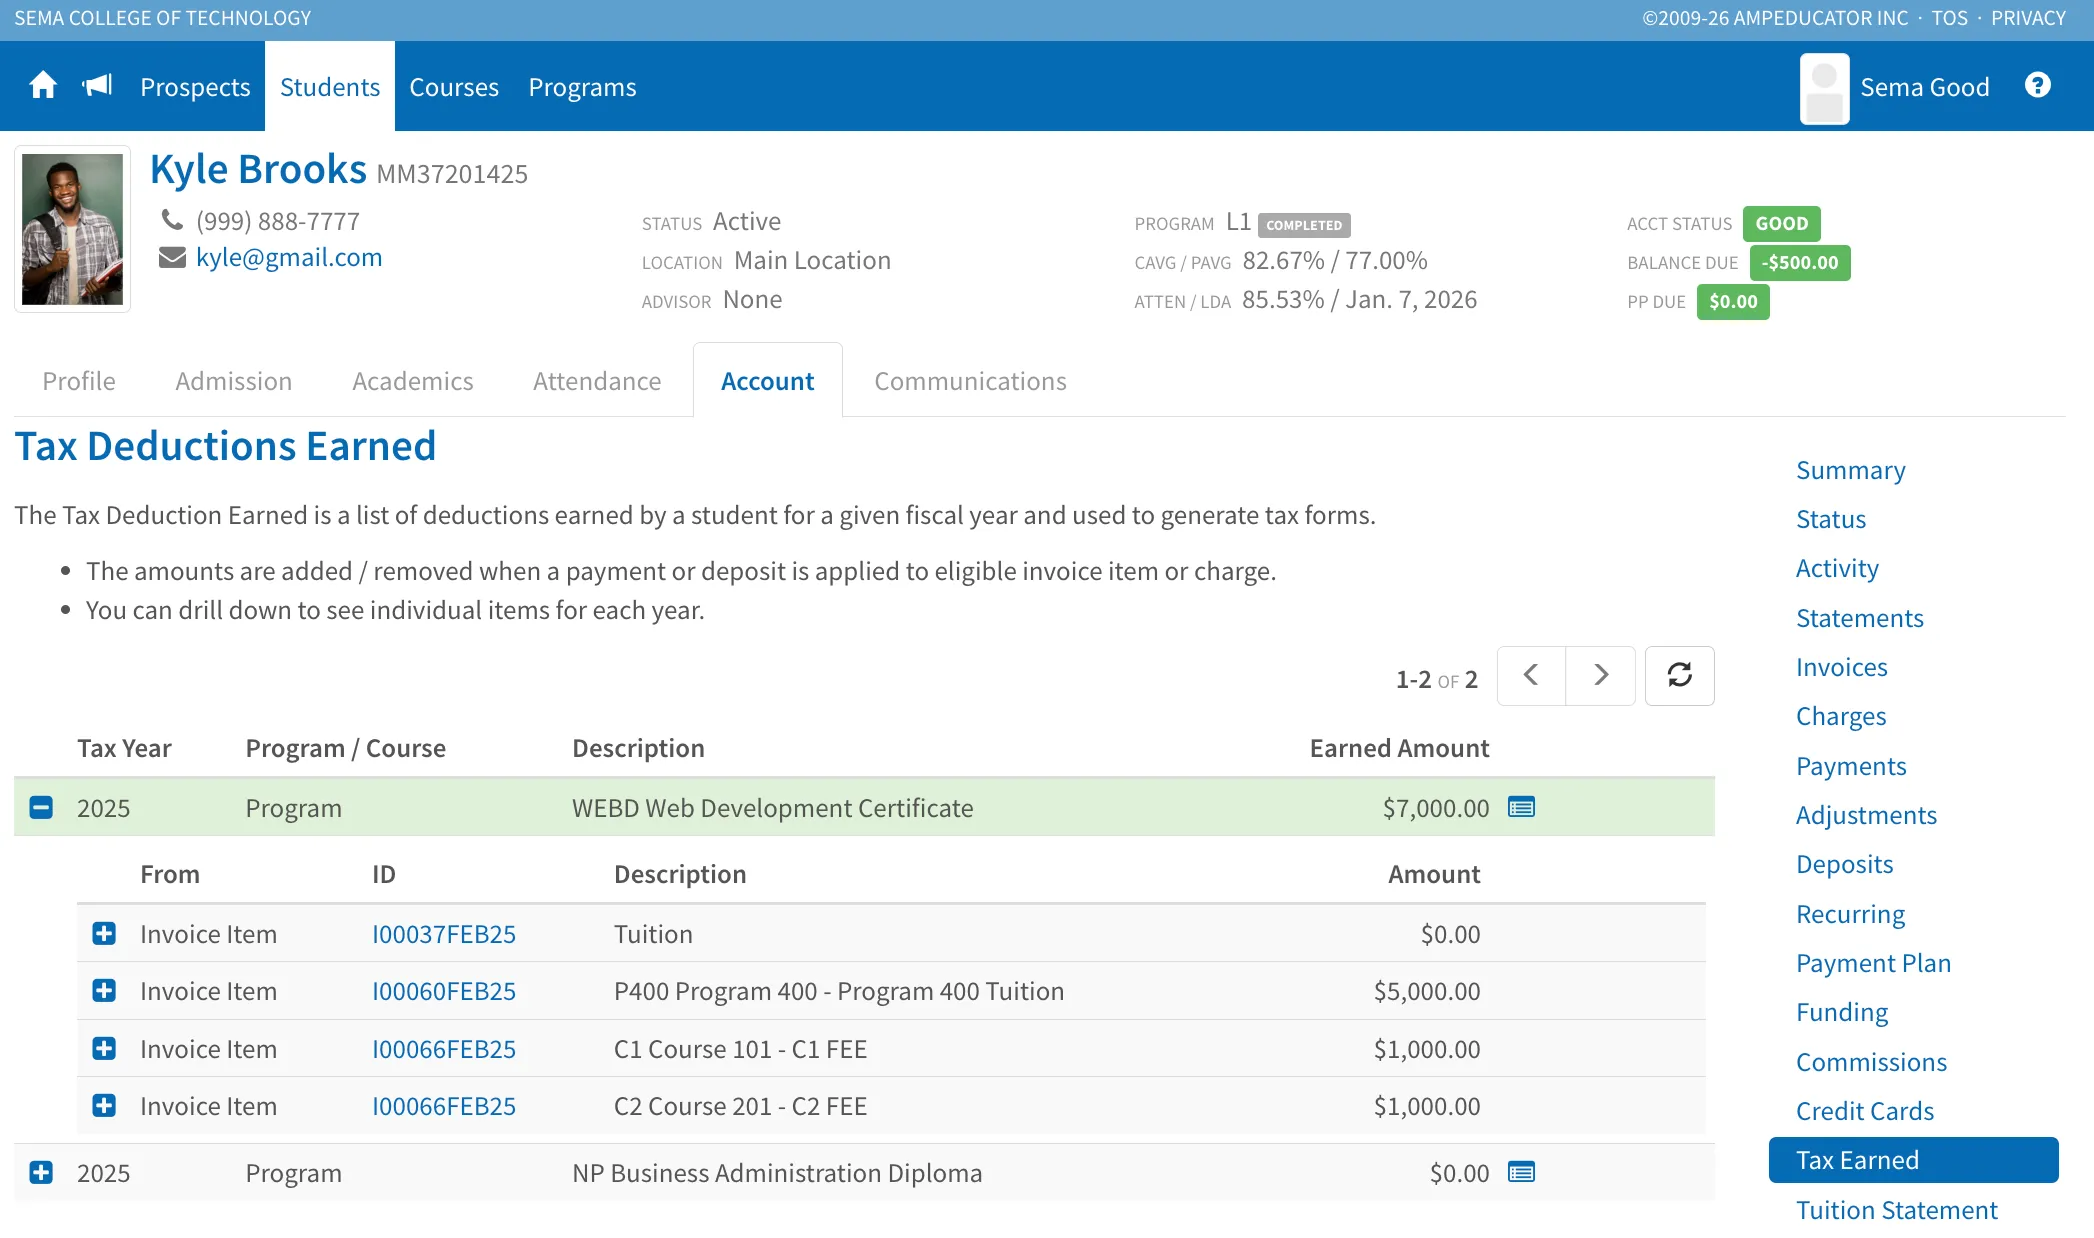This screenshot has height=1238, width=2094.
Task: Click the -$500.00 balance due badge
Action: (1799, 263)
